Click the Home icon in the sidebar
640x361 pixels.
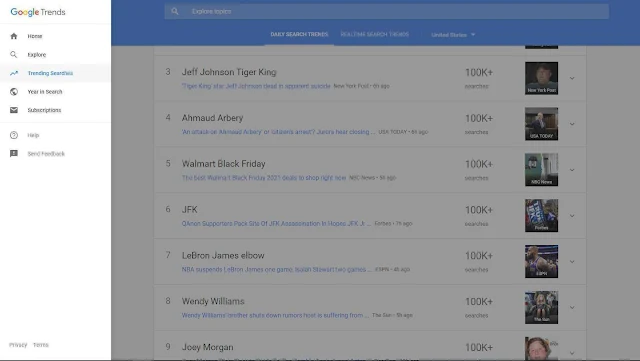[x=14, y=36]
